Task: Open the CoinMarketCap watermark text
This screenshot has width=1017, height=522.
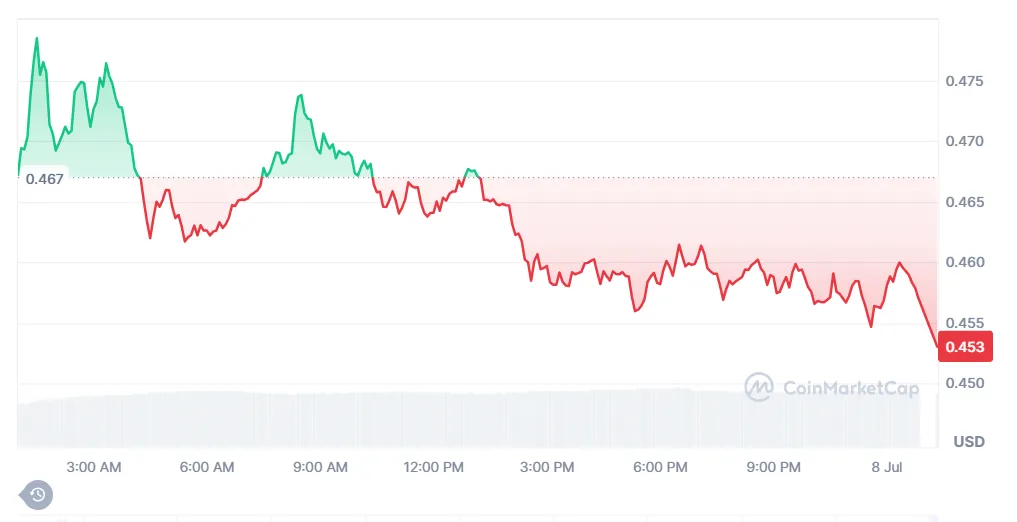Action: coord(850,388)
